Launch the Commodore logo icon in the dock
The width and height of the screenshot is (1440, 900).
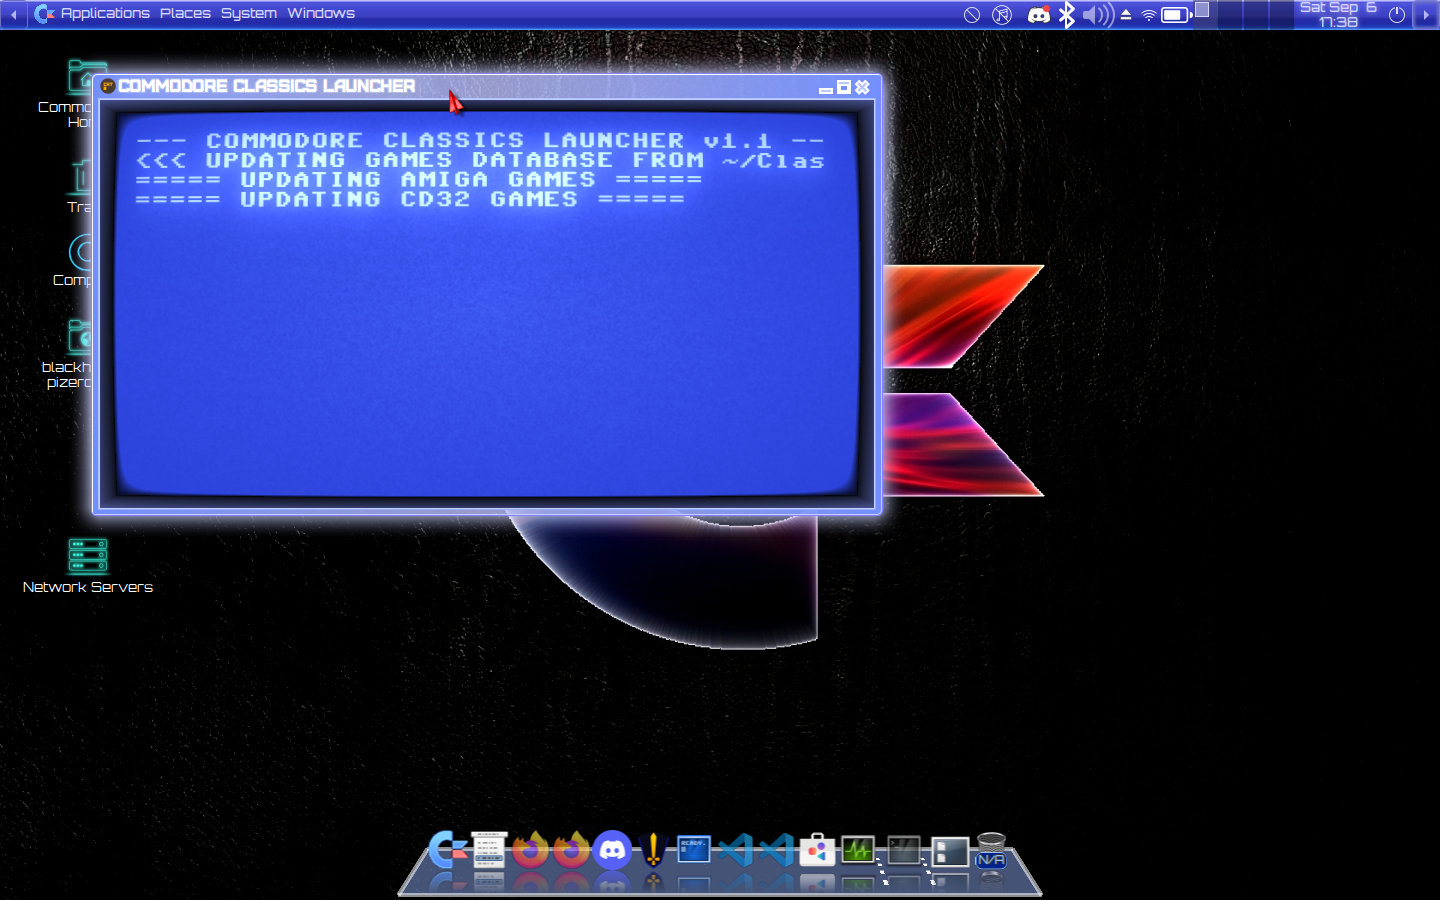pos(448,850)
